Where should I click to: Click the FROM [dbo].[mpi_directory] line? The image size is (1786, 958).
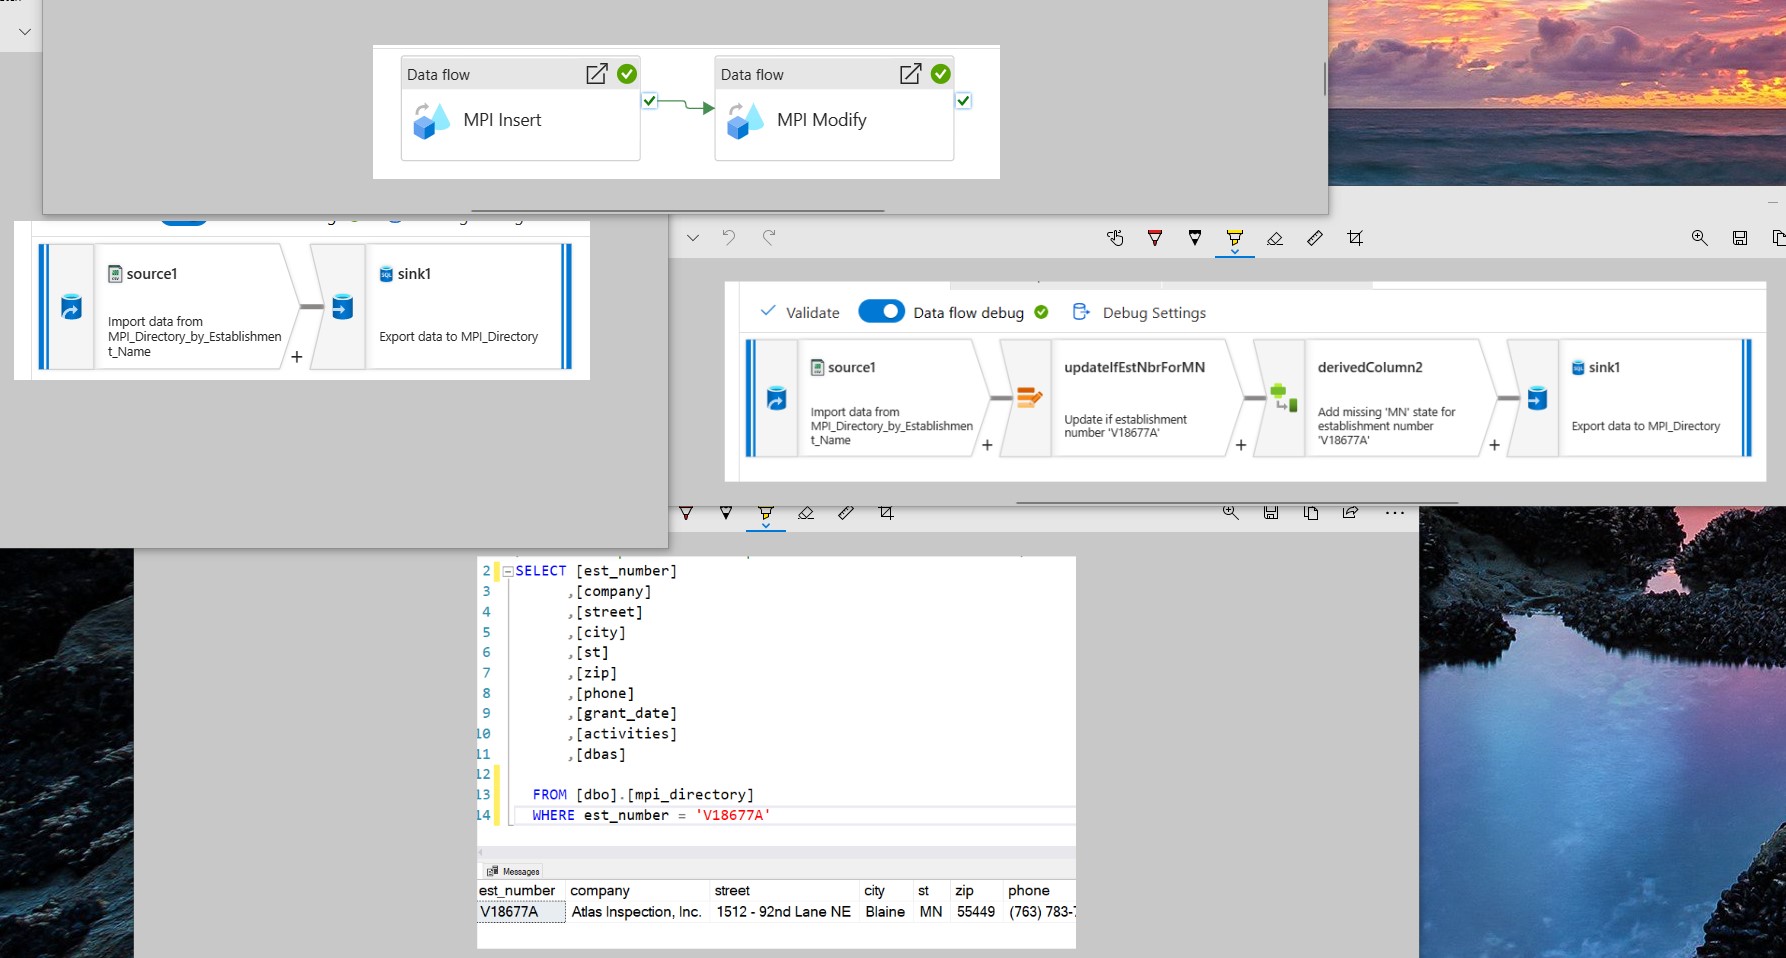pos(643,795)
